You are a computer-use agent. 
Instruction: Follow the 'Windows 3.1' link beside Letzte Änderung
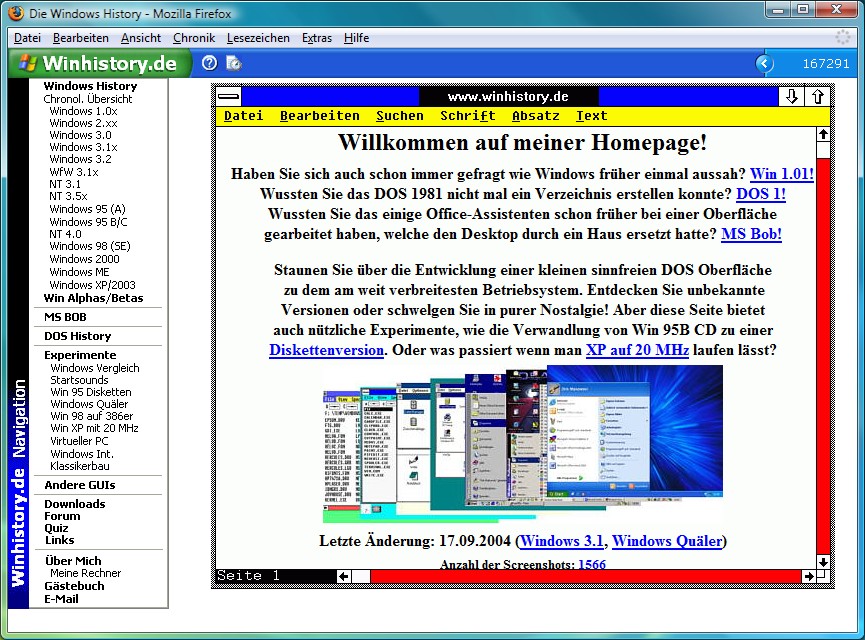coord(562,541)
